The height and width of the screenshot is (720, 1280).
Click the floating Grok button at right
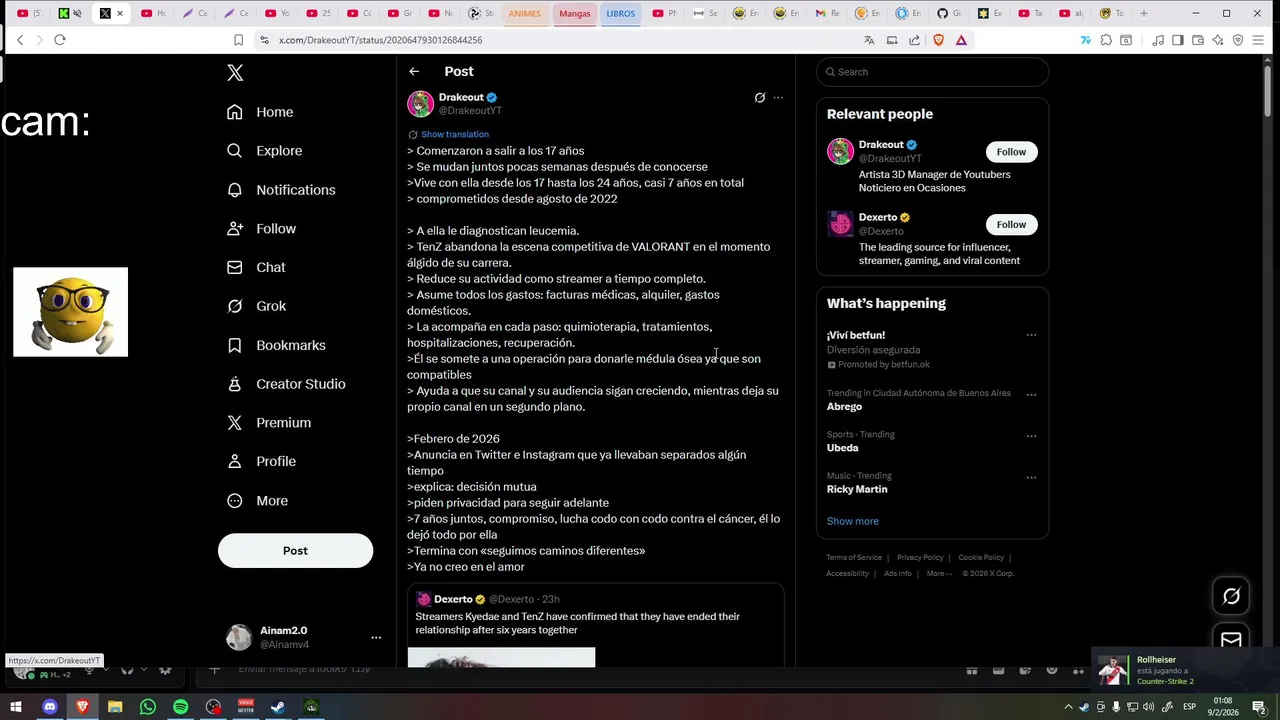[x=1231, y=596]
